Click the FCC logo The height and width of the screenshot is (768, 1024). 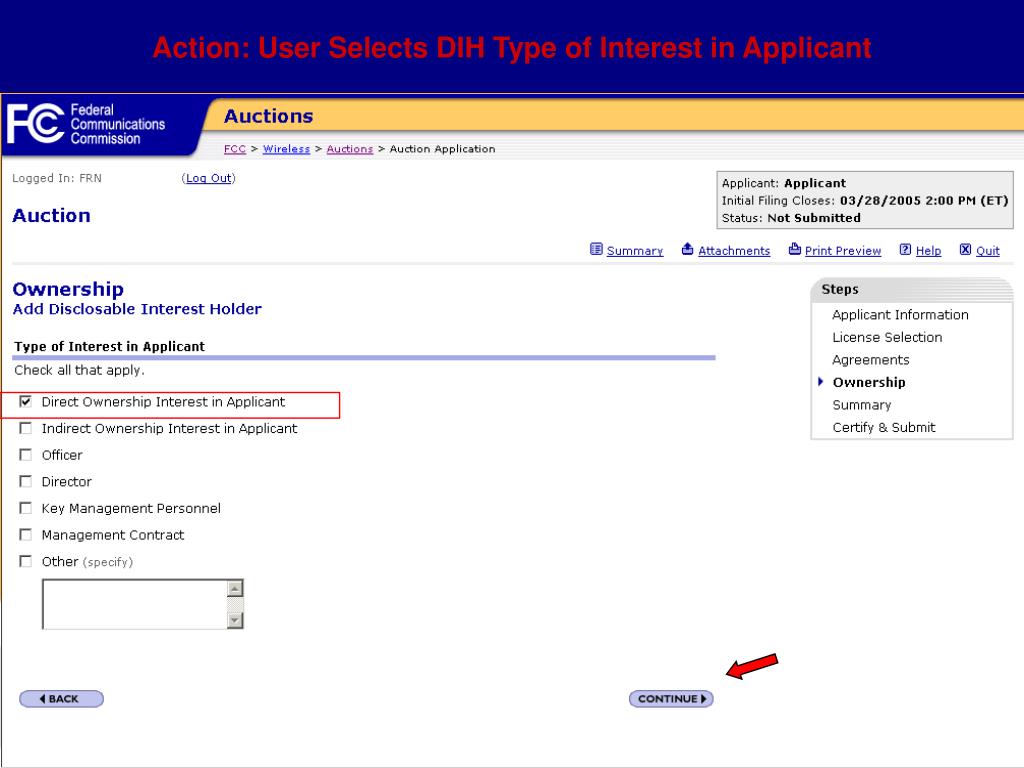[x=86, y=124]
